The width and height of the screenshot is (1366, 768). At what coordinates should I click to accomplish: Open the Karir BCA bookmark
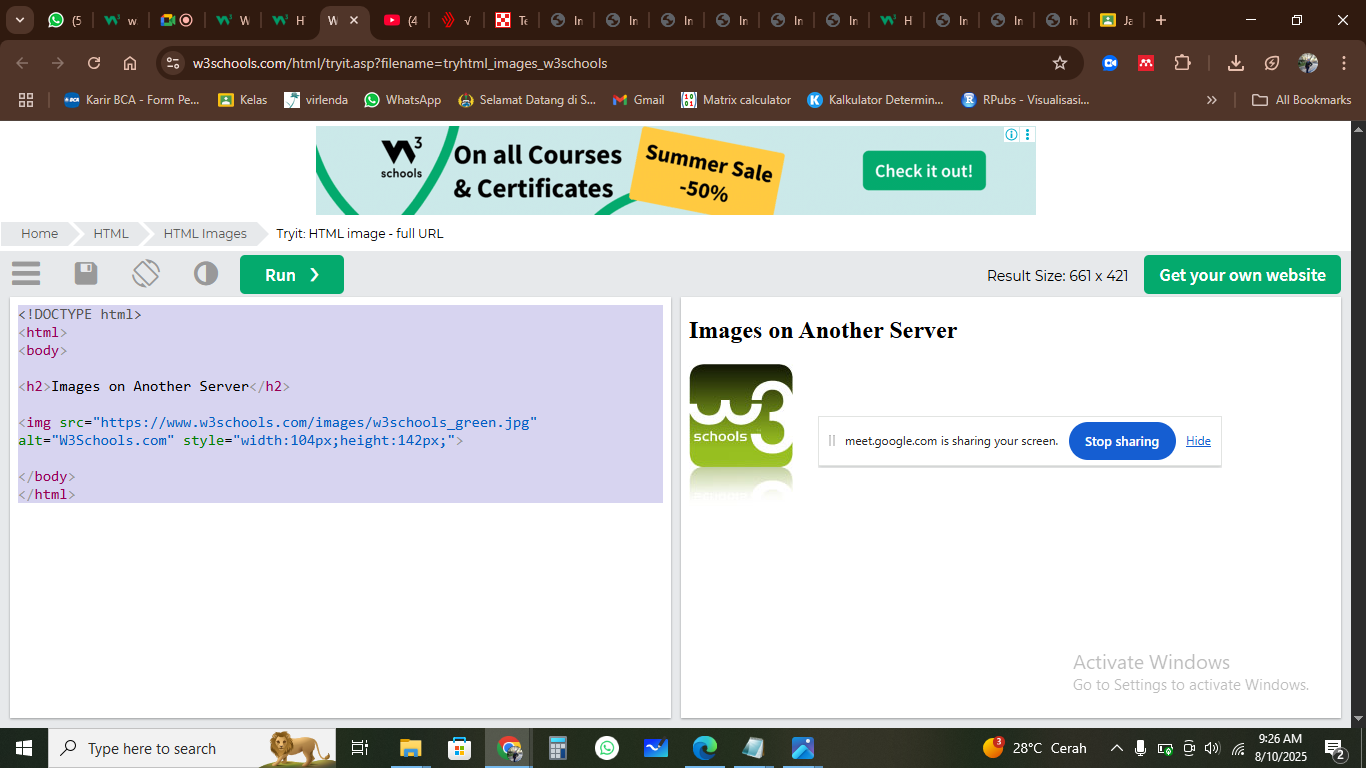[132, 100]
